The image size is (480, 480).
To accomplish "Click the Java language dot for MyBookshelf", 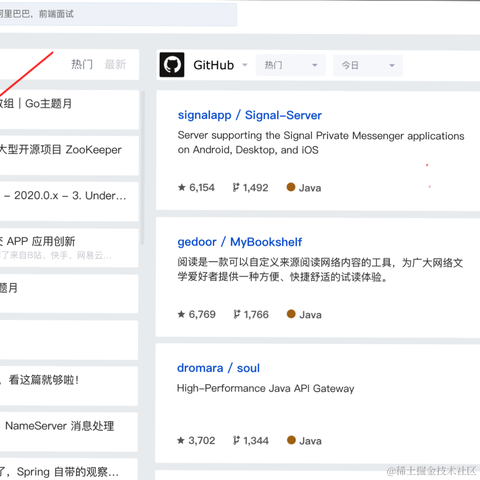I will [291, 314].
